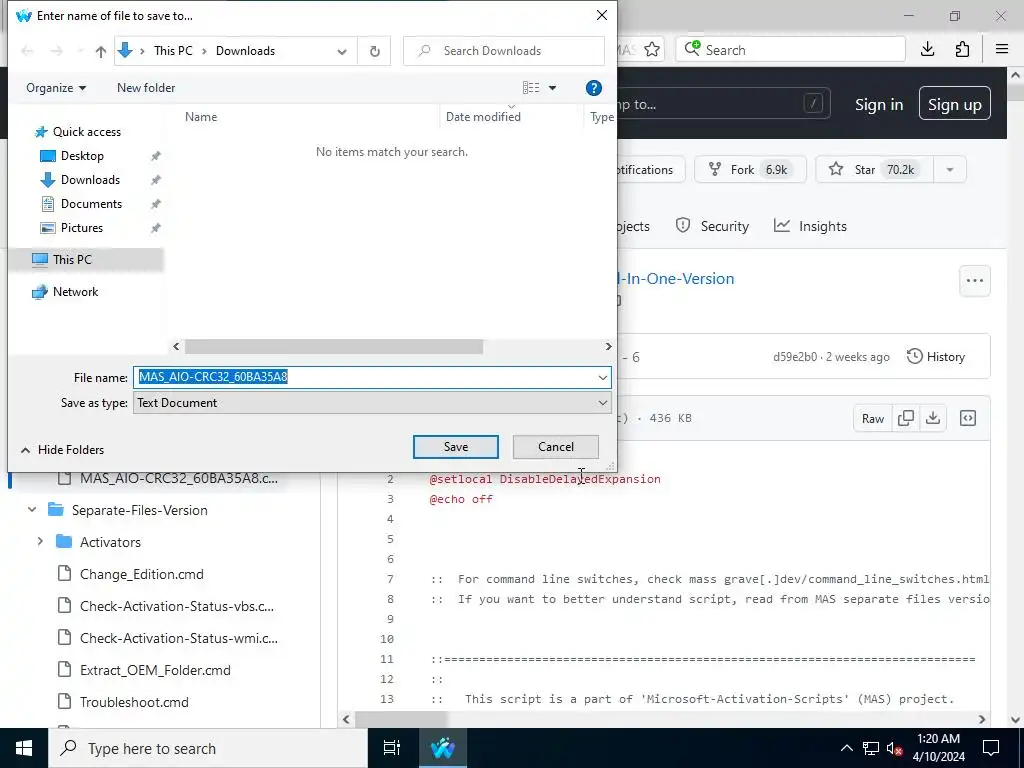Star the GitHub repository
The image size is (1024, 768).
(874, 170)
